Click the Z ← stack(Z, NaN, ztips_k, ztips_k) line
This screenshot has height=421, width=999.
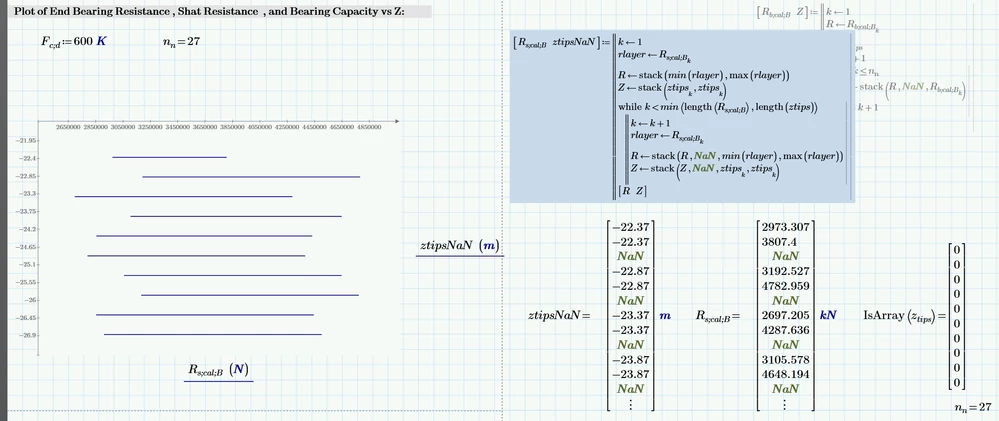pyautogui.click(x=705, y=169)
